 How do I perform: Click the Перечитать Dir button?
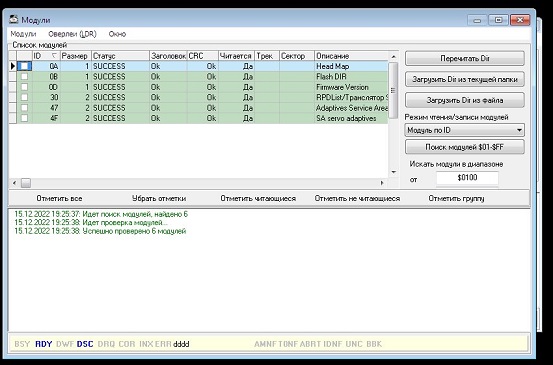point(464,59)
